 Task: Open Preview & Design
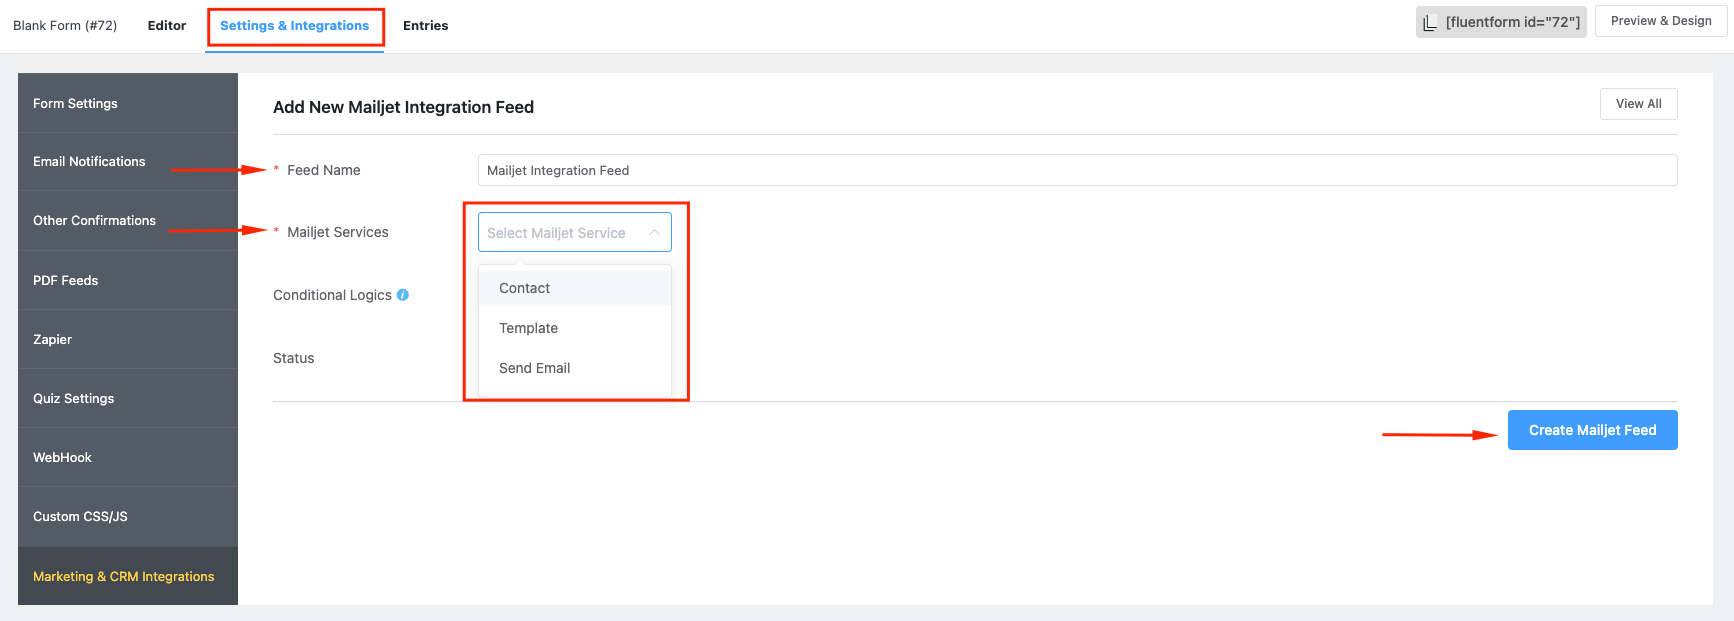coord(1660,21)
